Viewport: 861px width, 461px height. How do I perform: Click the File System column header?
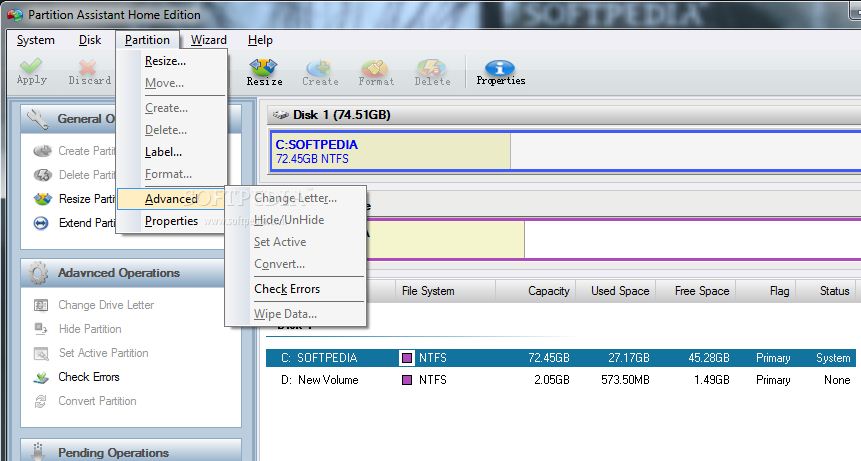click(445, 291)
